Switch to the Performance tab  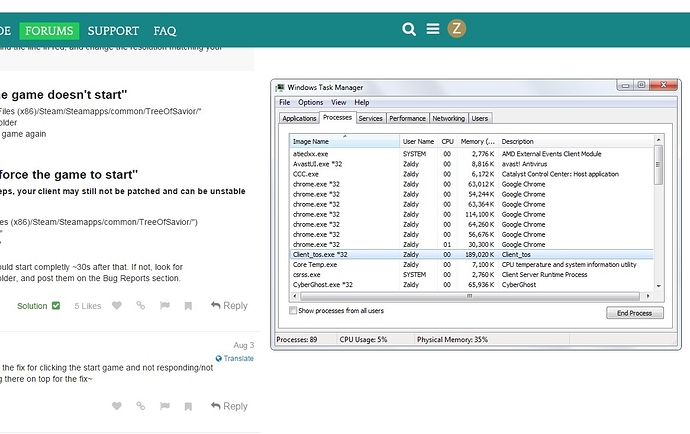[x=407, y=118]
